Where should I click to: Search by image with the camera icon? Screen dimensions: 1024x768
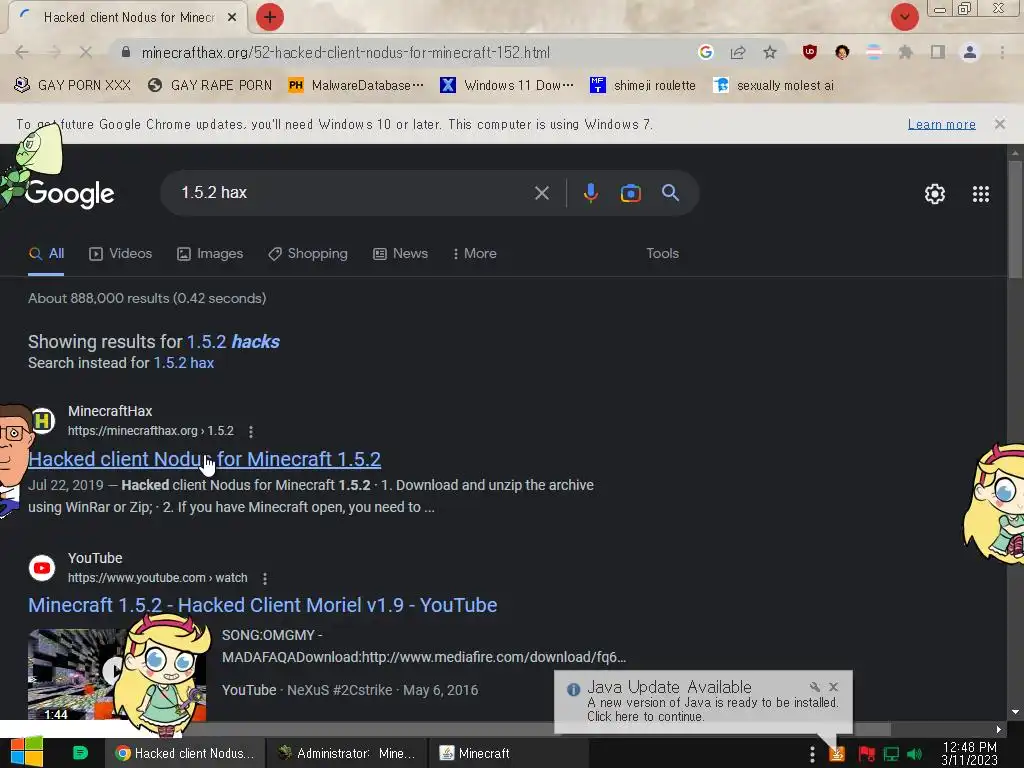click(630, 193)
